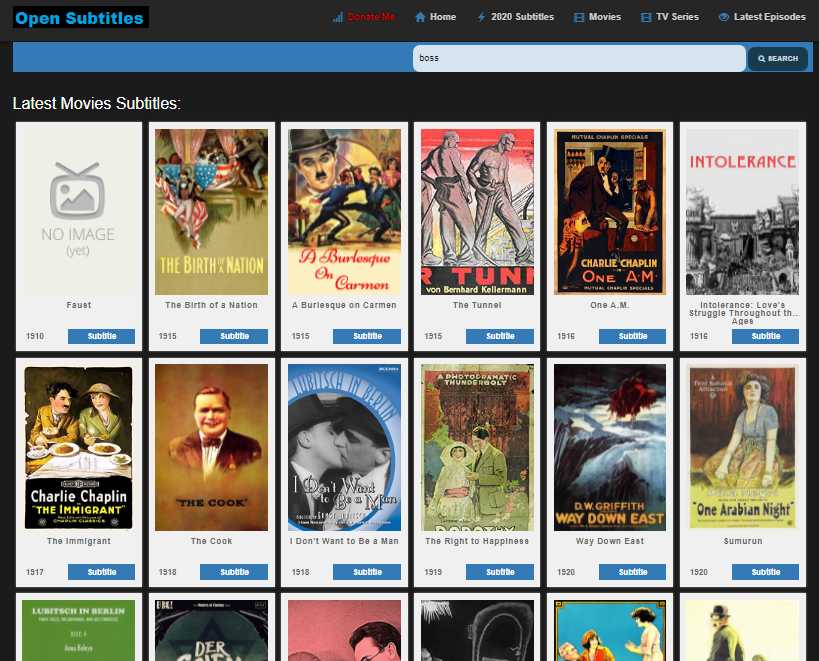Click the 'The Immigrant' title text

coord(78,541)
